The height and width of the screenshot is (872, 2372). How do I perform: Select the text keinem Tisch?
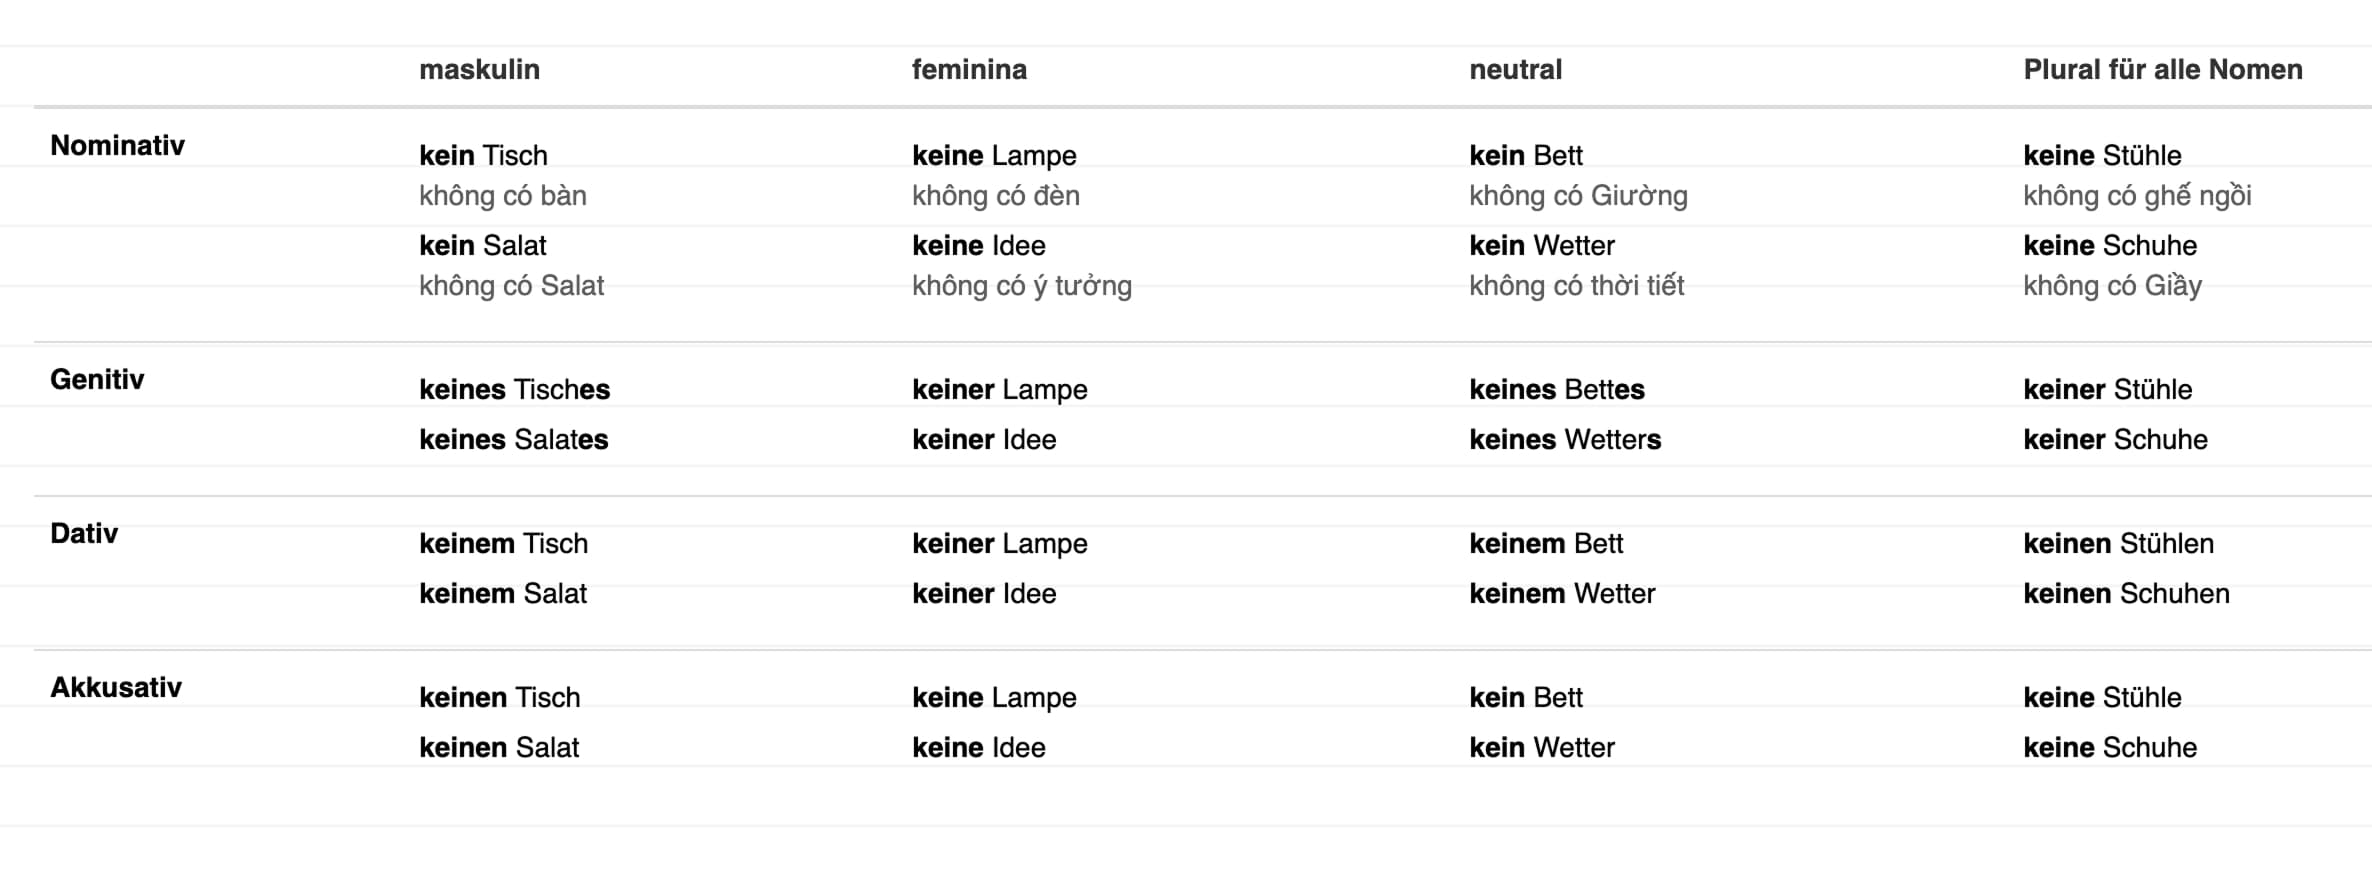[503, 544]
